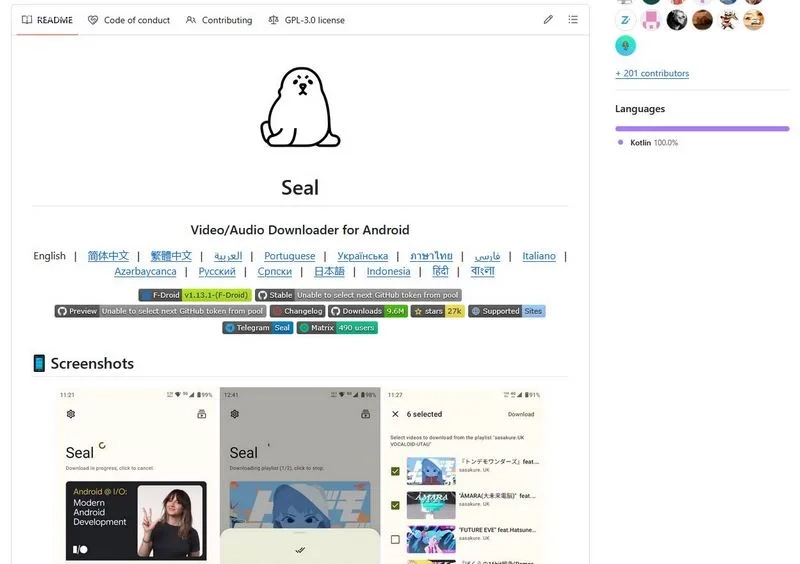Click the stars 27k badge
This screenshot has width=800, height=564.
438,311
